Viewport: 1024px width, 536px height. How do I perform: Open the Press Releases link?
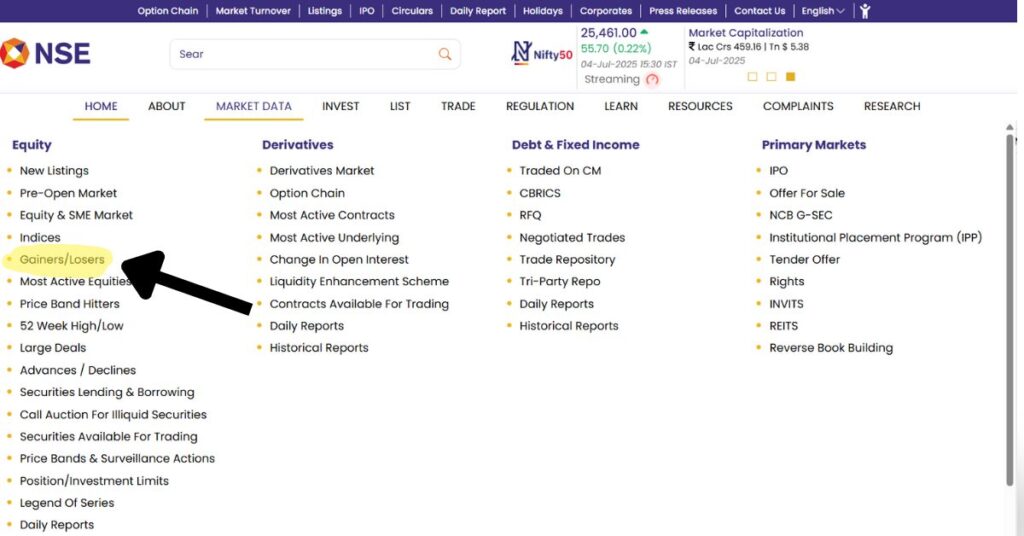(x=682, y=10)
